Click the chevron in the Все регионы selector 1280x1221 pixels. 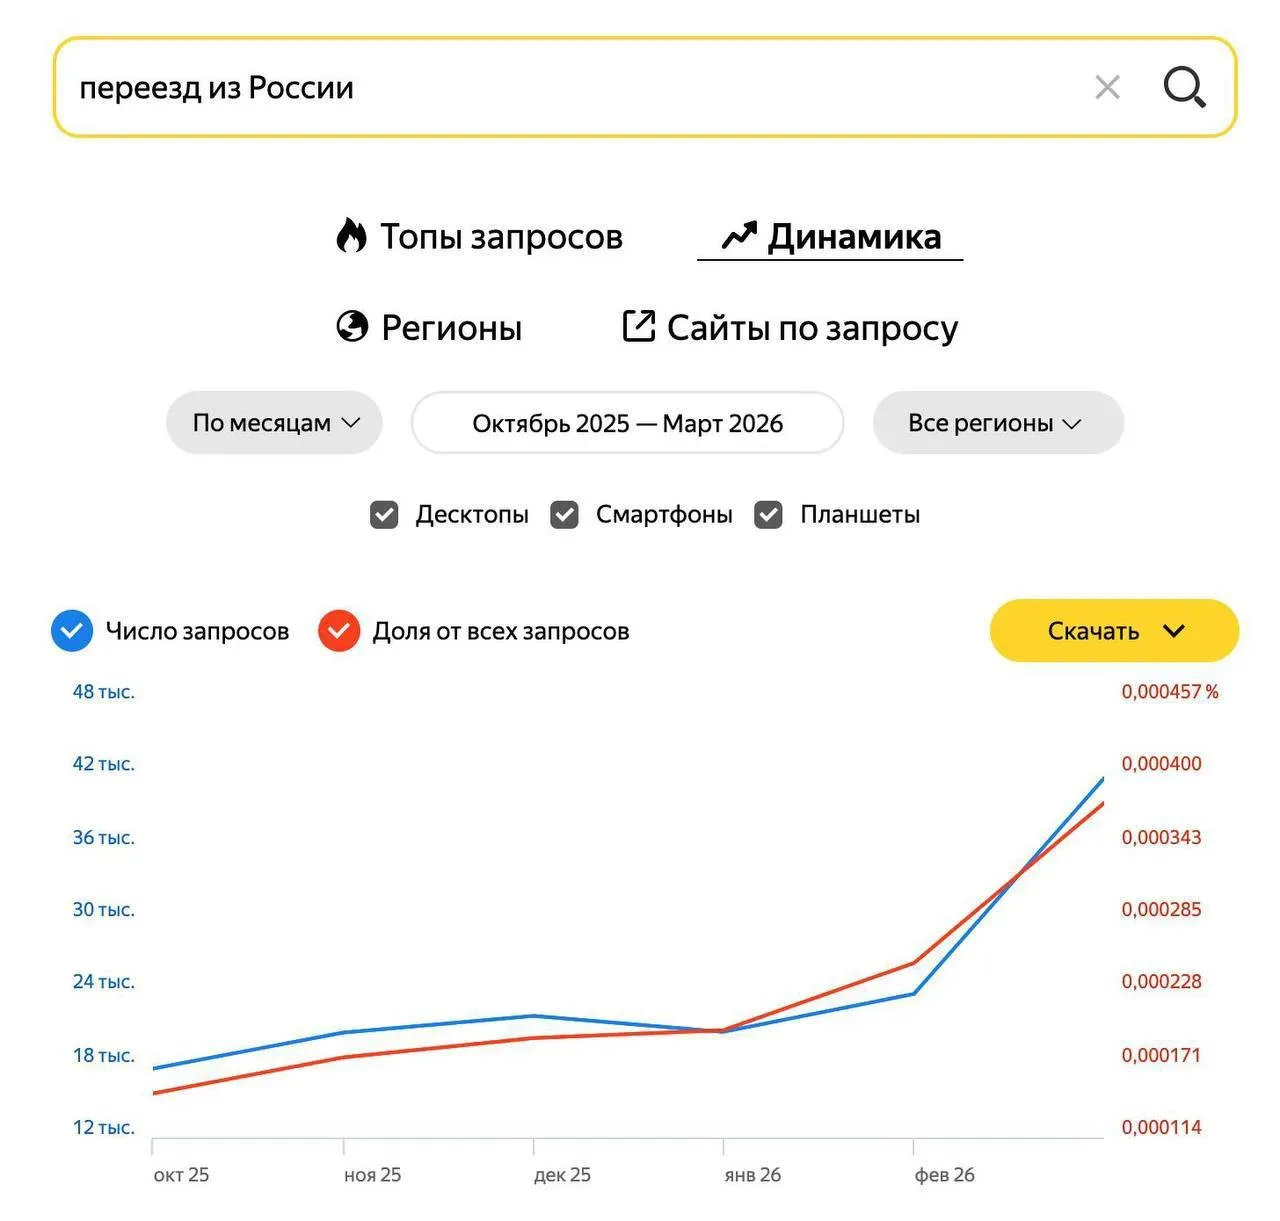(1072, 424)
